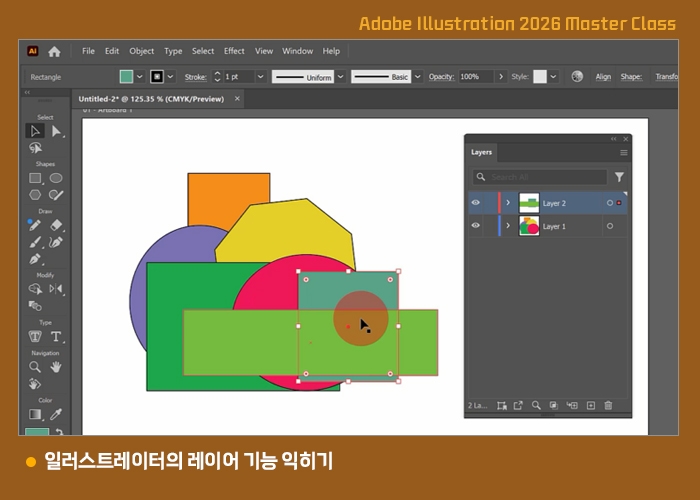This screenshot has width=700, height=500.
Task: Toggle the lock column for Layer 2
Action: coord(490,203)
